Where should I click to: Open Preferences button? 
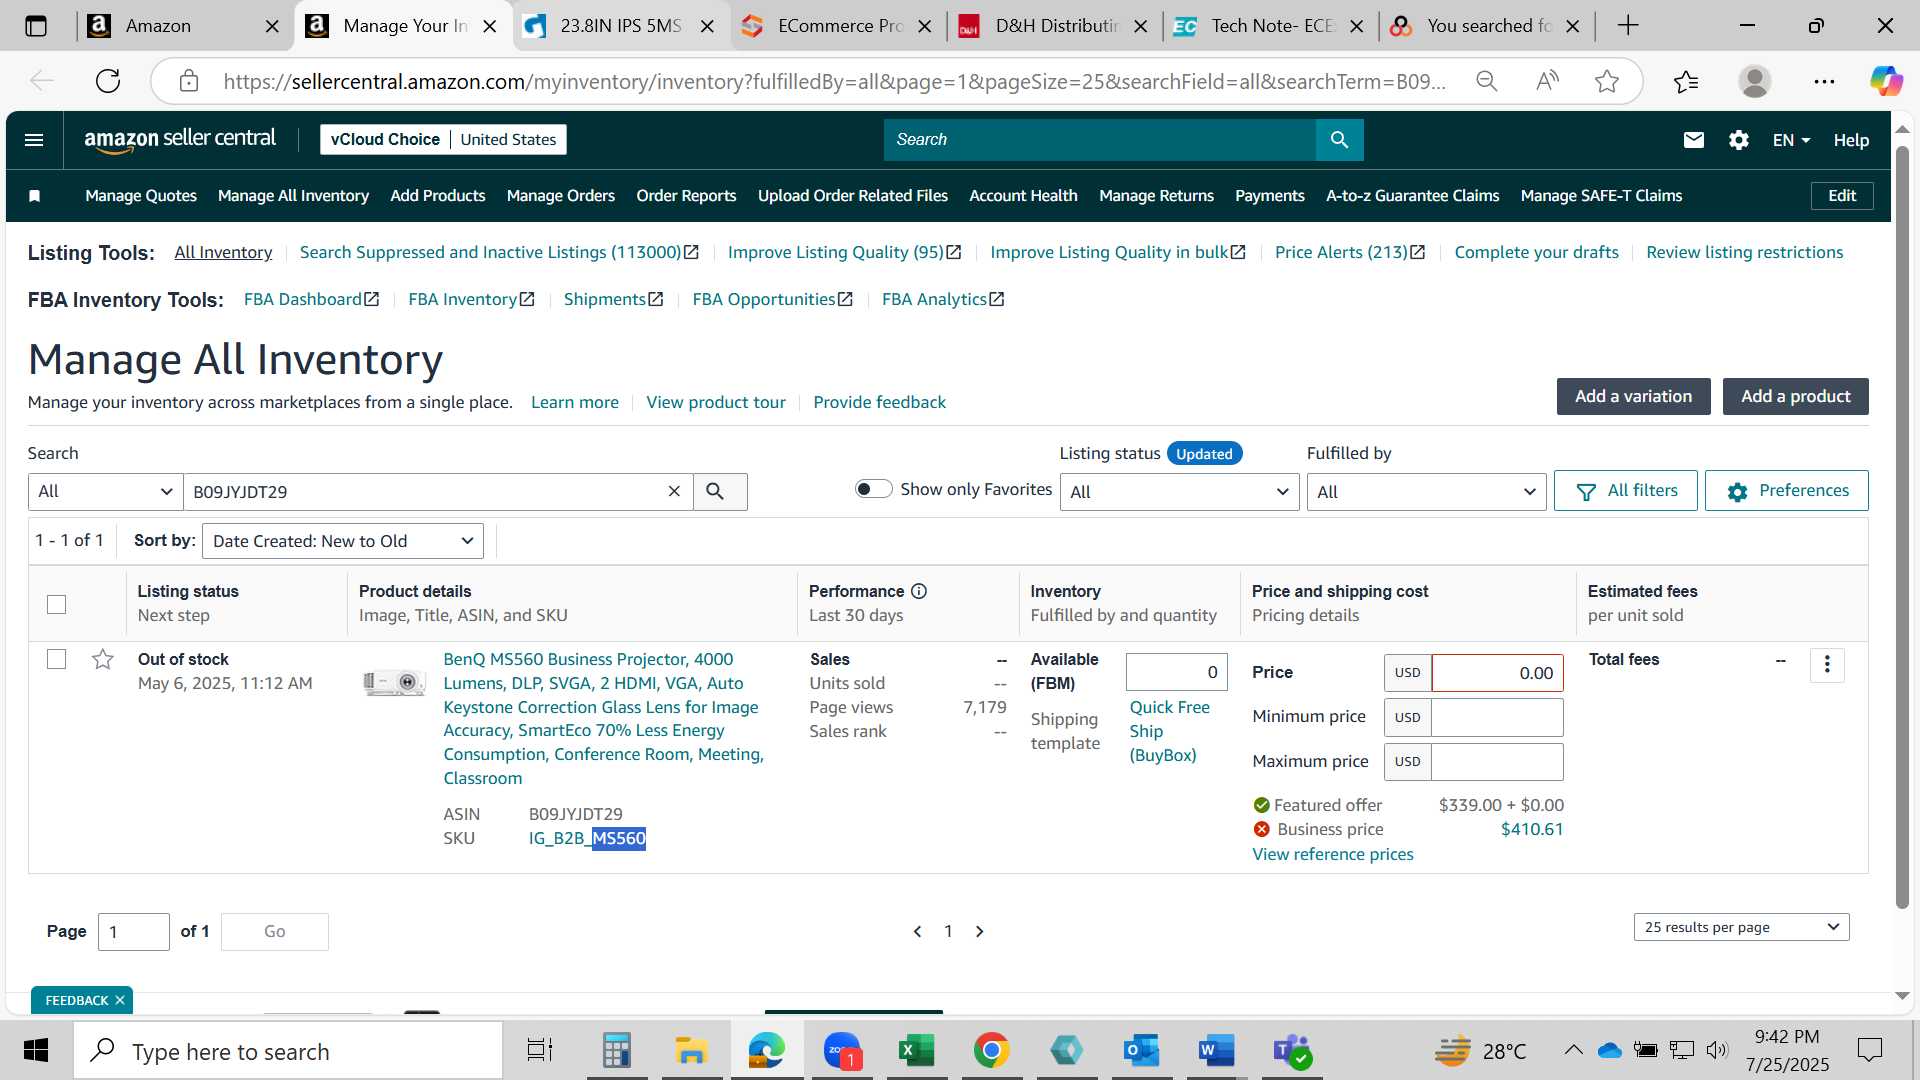1786,491
